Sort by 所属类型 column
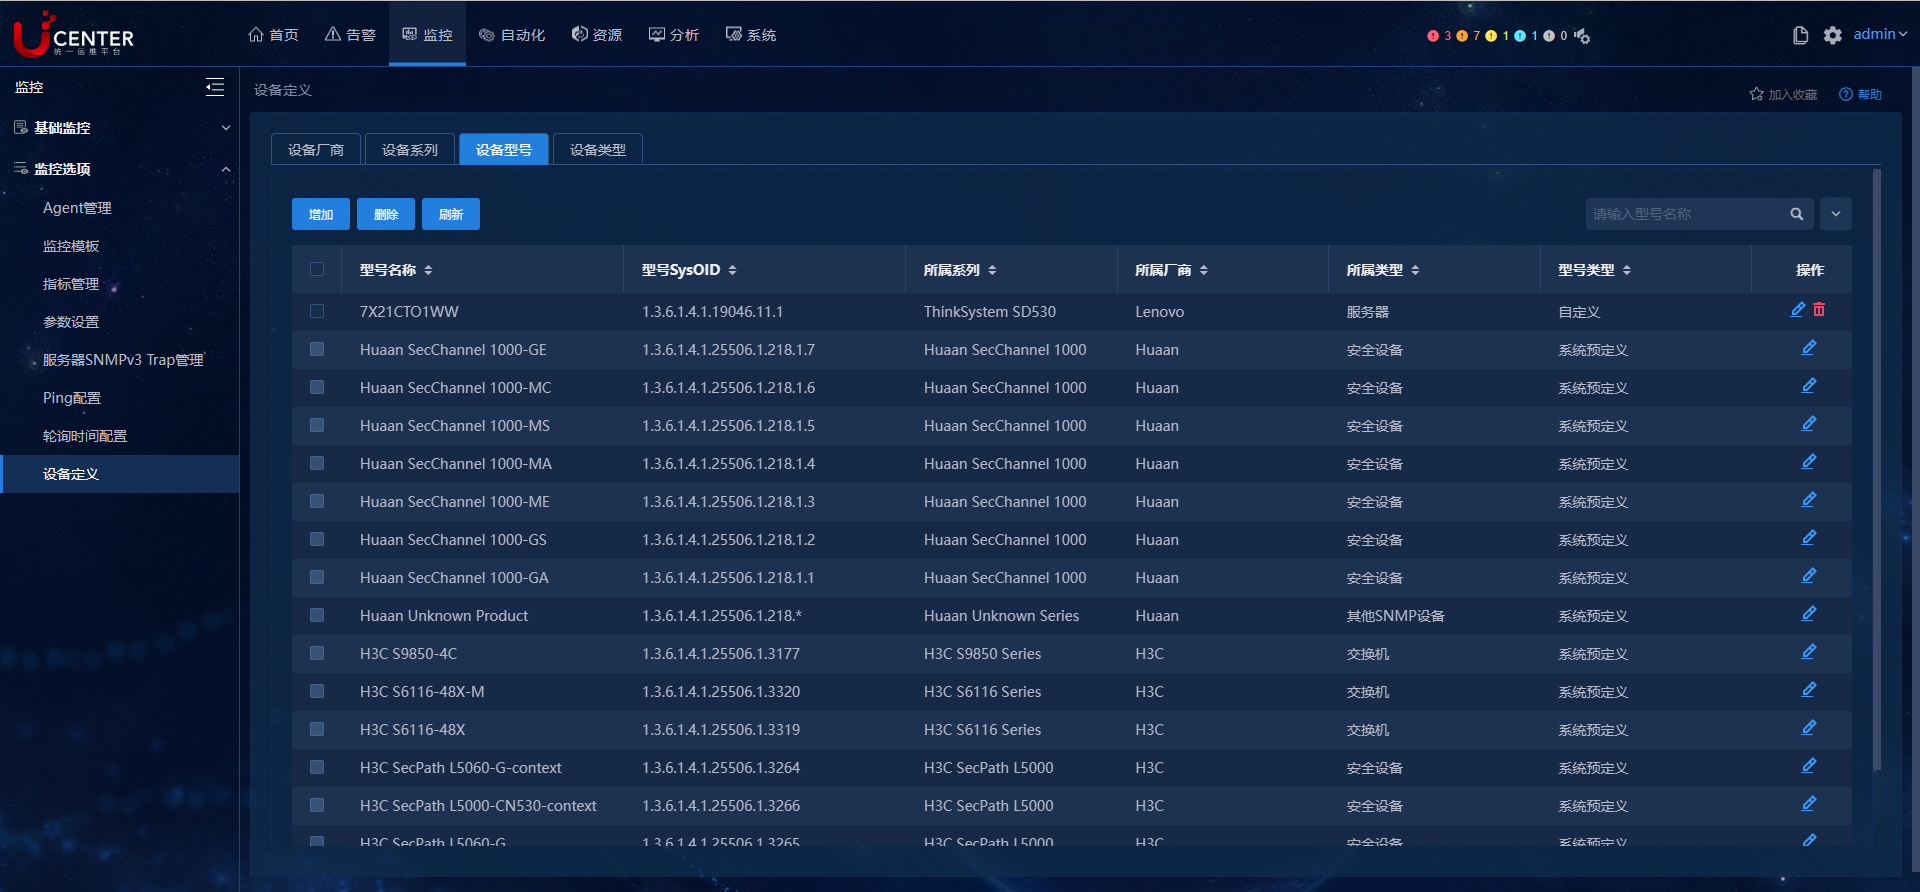Screen dimensions: 1920x892 [1415, 270]
